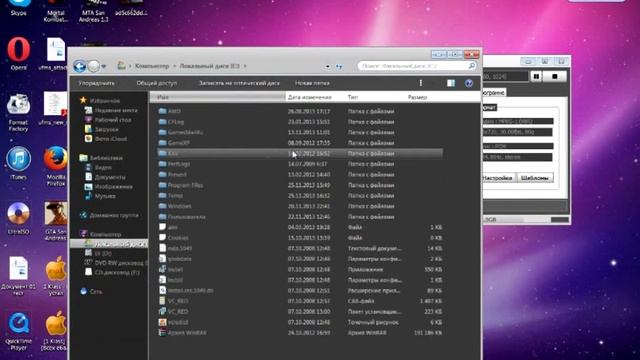This screenshot has width=640, height=360.
Task: Click the Приложение install file icon
Action: pos(162,269)
